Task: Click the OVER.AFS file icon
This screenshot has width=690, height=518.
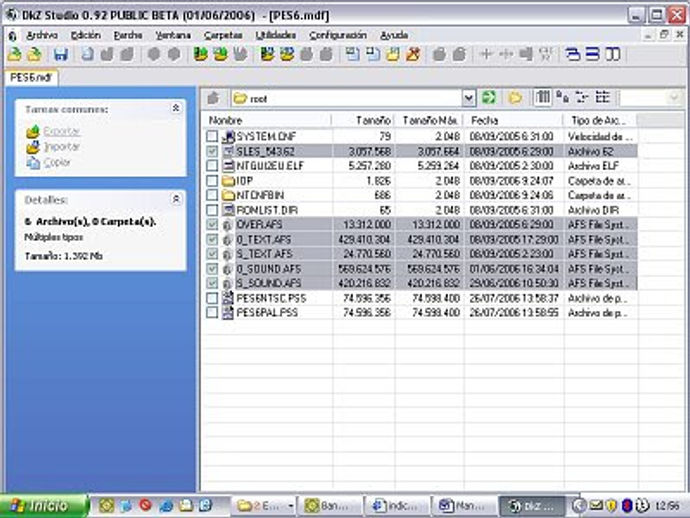Action: point(227,225)
